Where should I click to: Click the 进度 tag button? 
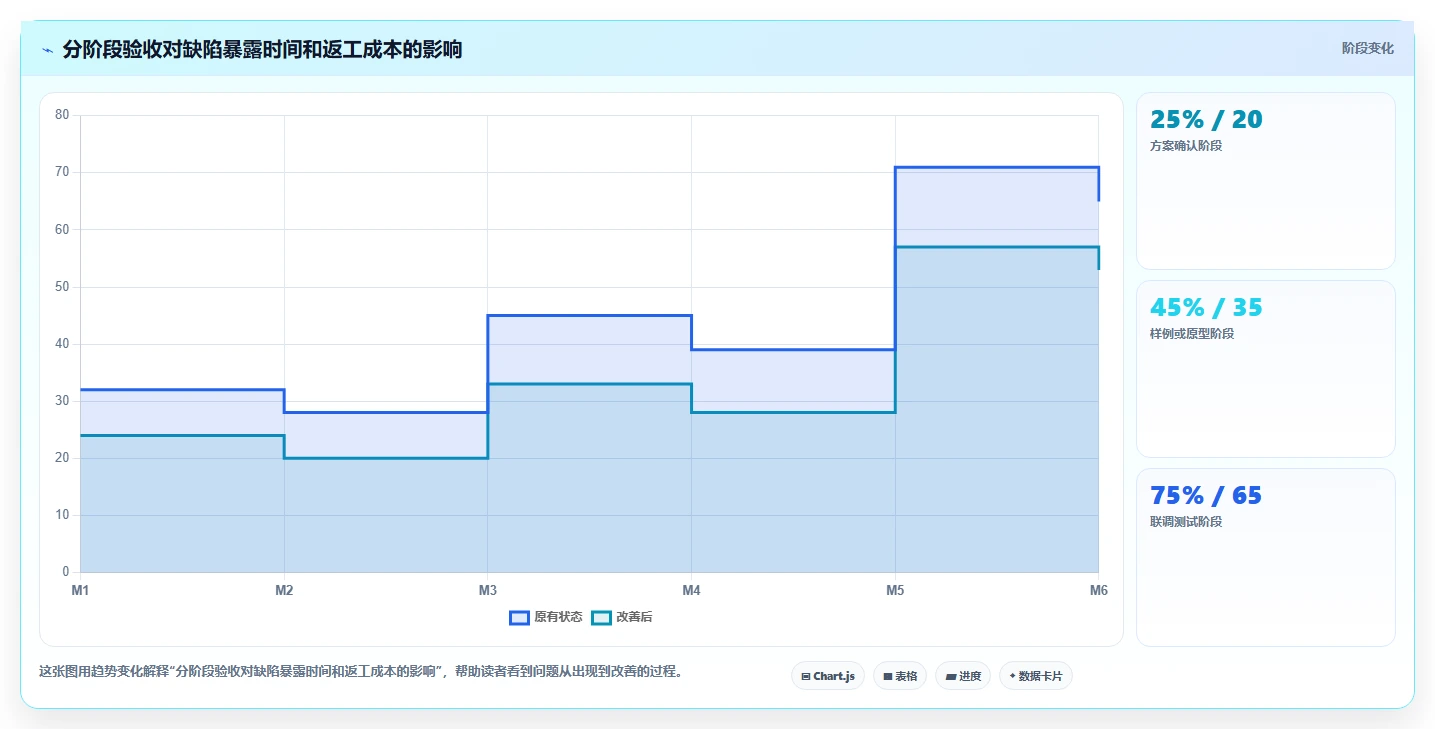click(x=963, y=676)
